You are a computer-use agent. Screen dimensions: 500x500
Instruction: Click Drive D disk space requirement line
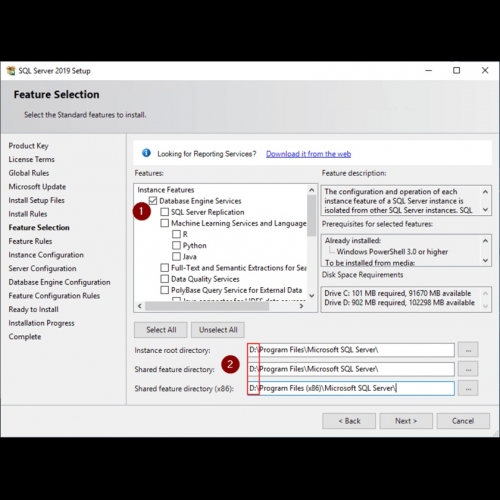[399, 303]
